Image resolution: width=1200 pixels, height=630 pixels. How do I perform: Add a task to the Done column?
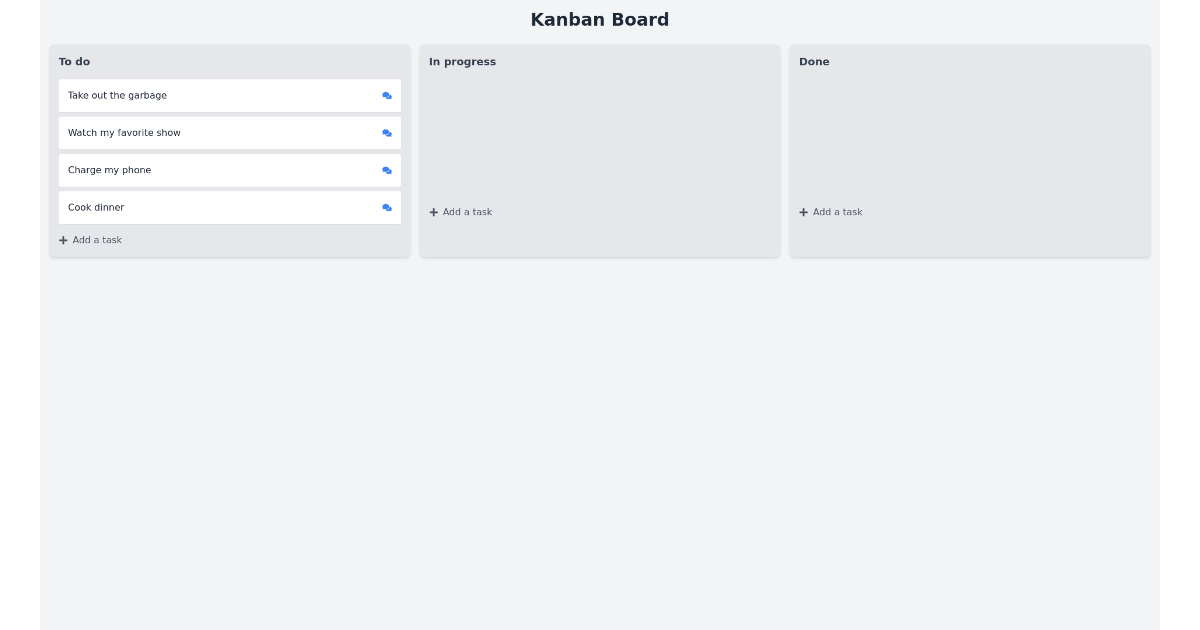[x=831, y=211]
